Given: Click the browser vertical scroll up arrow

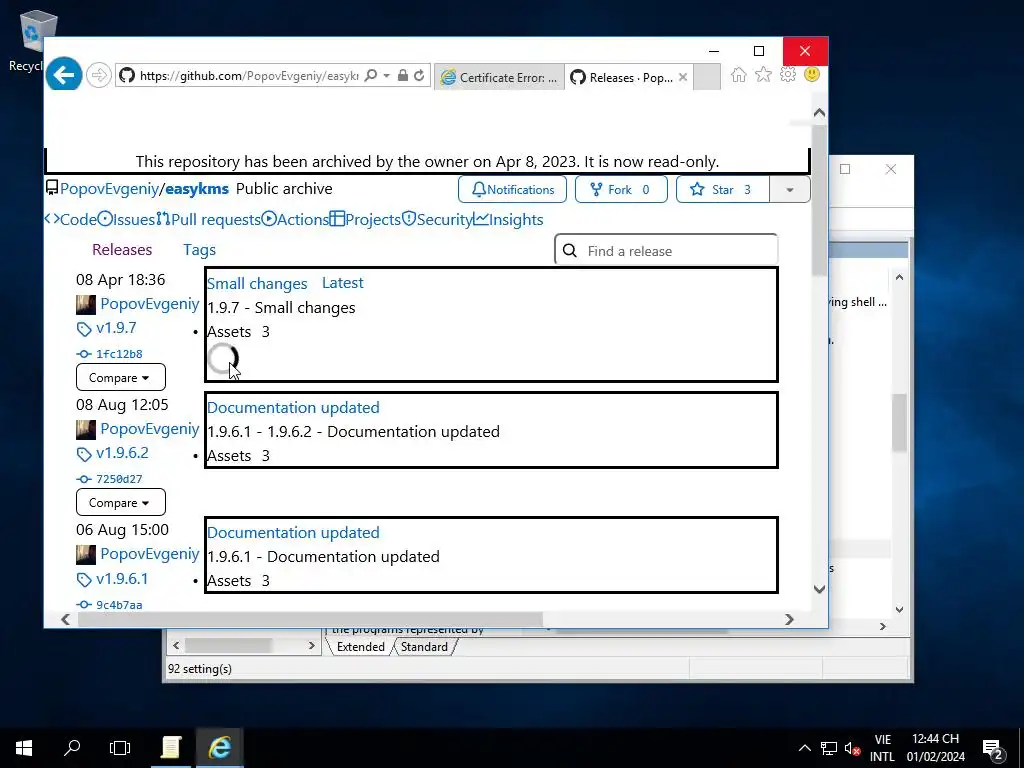Looking at the screenshot, I should pos(819,112).
